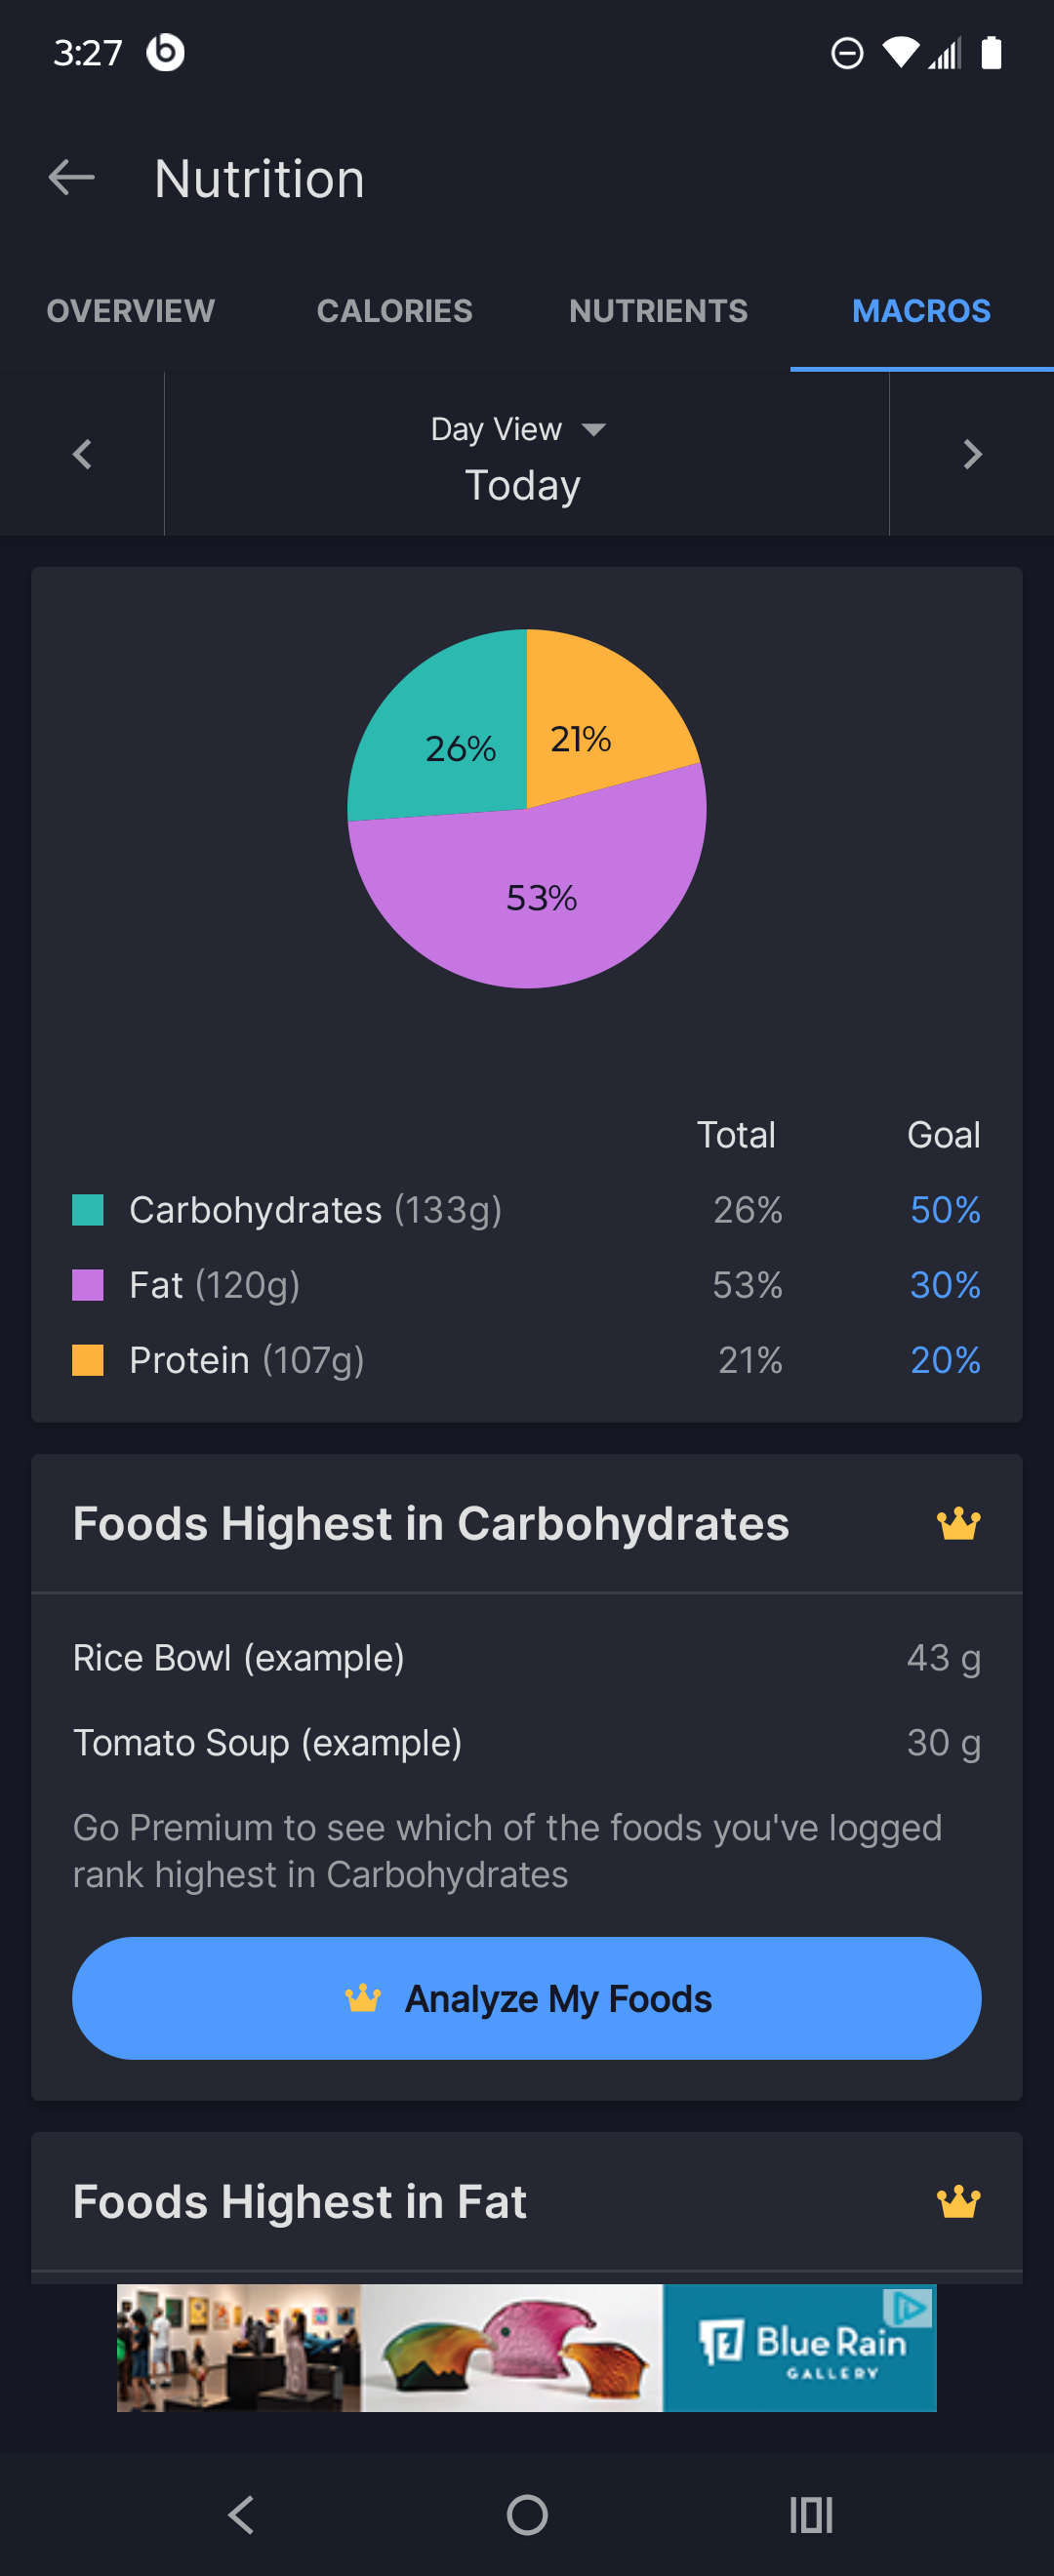Tap the Android home navigation button
The image size is (1054, 2576).
(x=527, y=2515)
